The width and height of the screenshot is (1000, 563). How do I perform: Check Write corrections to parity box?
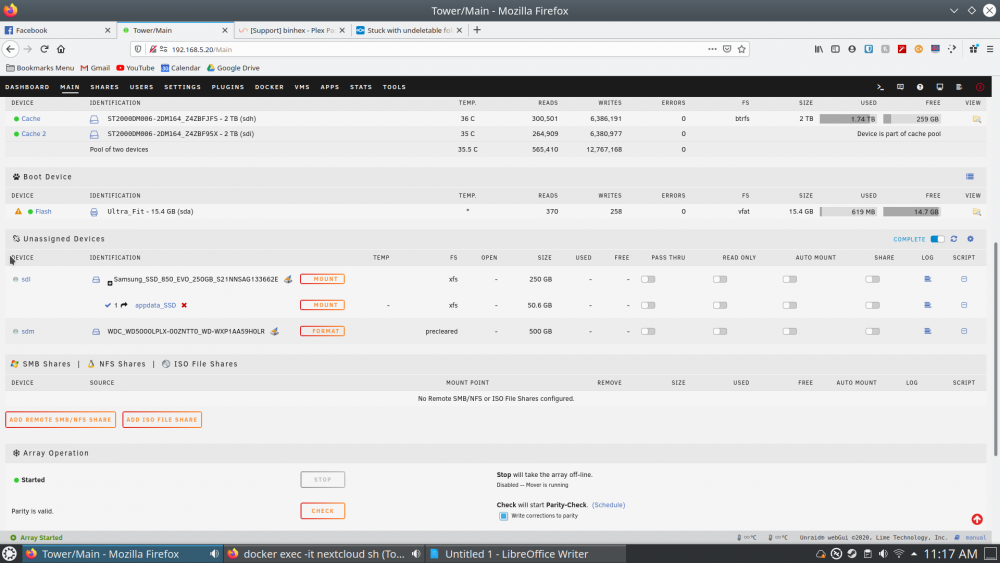tap(503, 516)
